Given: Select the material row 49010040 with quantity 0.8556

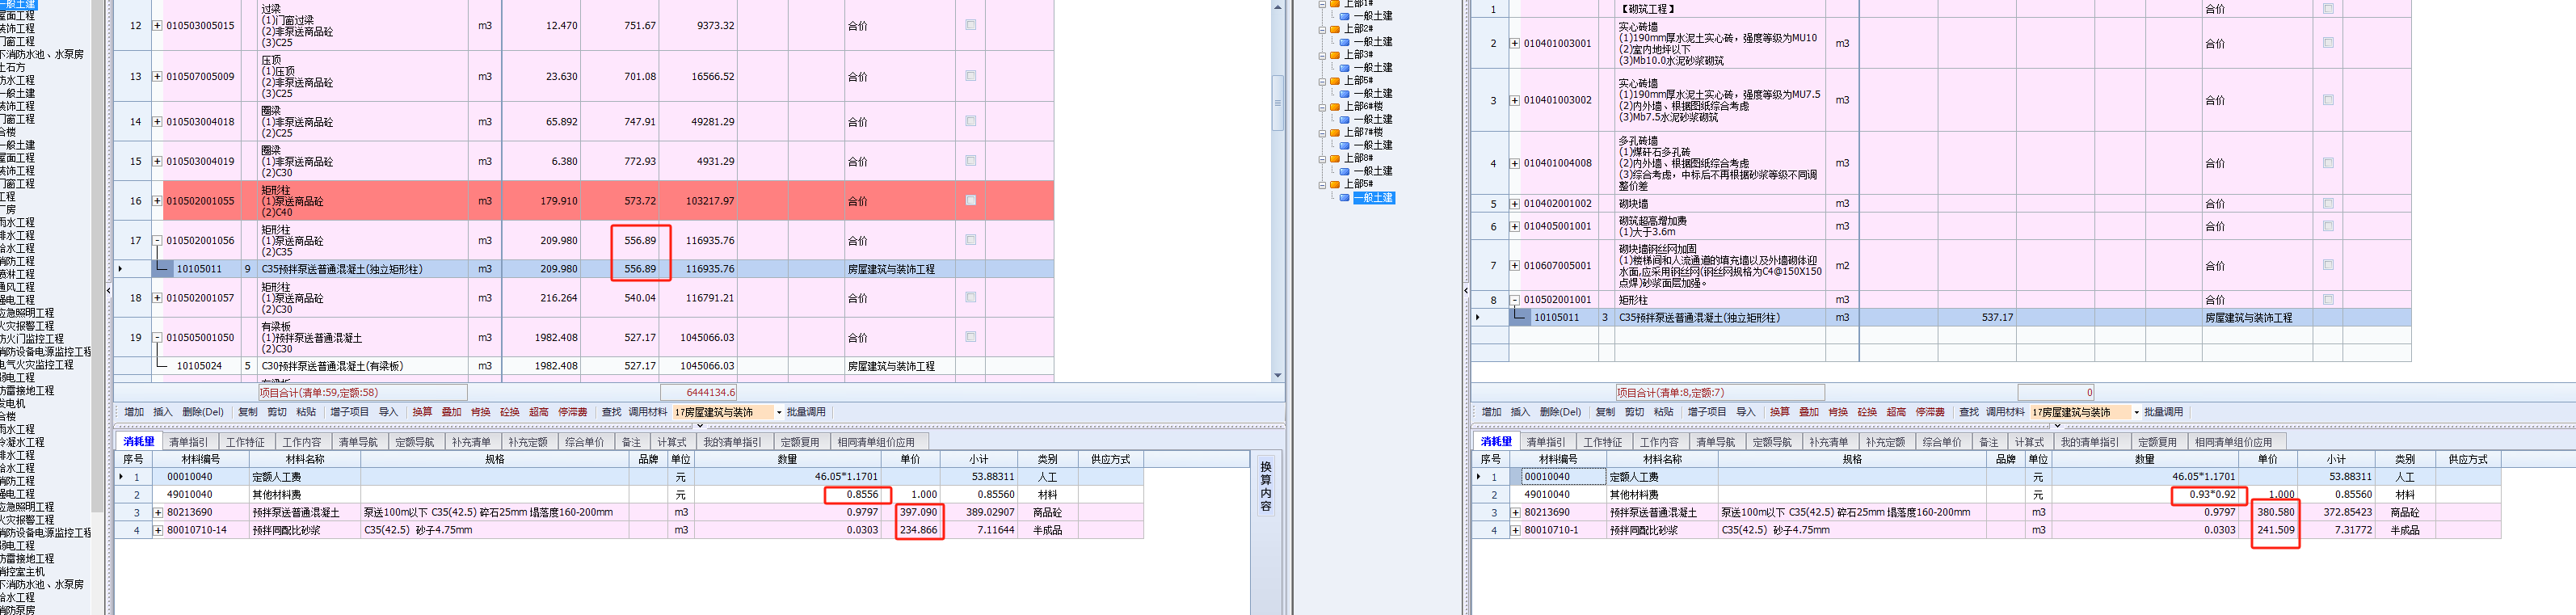Looking at the screenshot, I should (x=629, y=494).
